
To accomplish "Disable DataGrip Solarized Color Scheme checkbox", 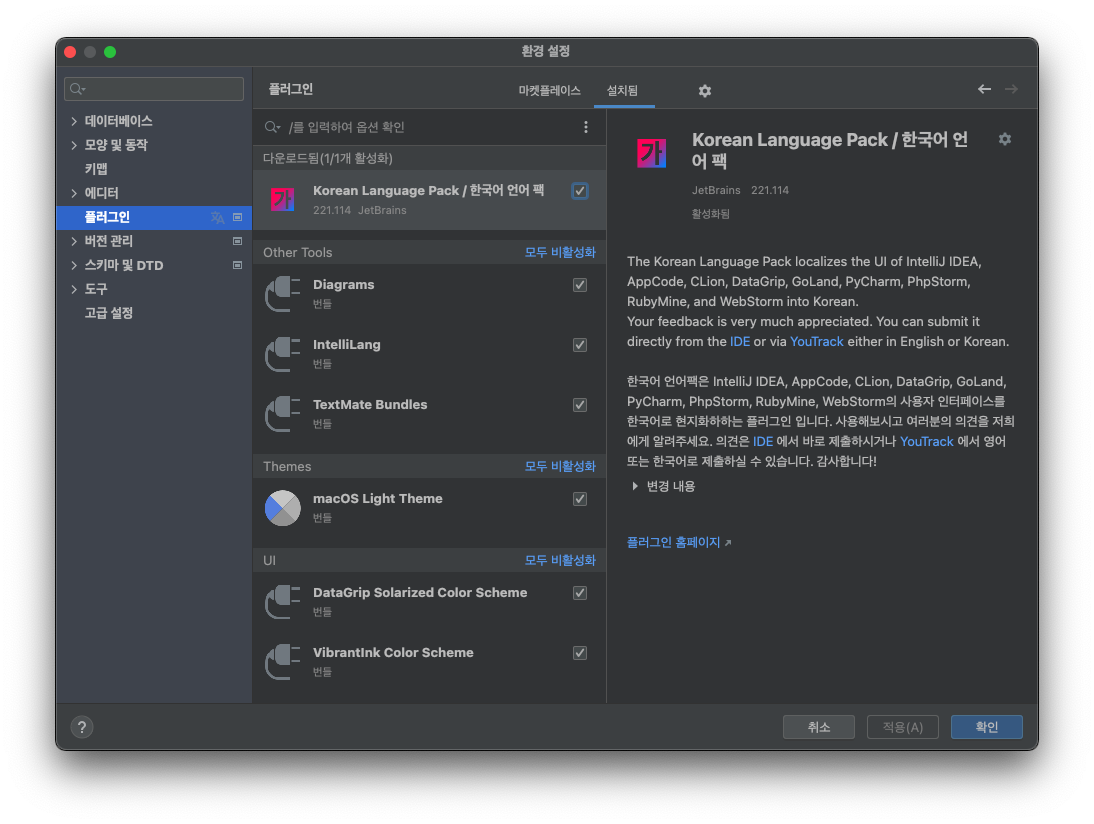I will [x=580, y=593].
